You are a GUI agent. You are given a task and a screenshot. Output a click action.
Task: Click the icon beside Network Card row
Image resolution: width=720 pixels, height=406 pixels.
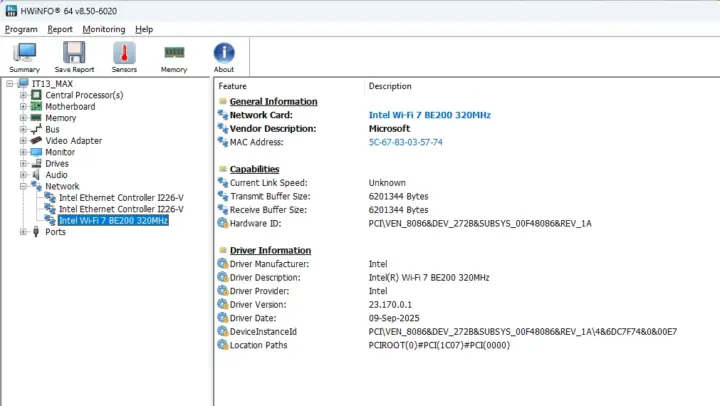coord(223,115)
